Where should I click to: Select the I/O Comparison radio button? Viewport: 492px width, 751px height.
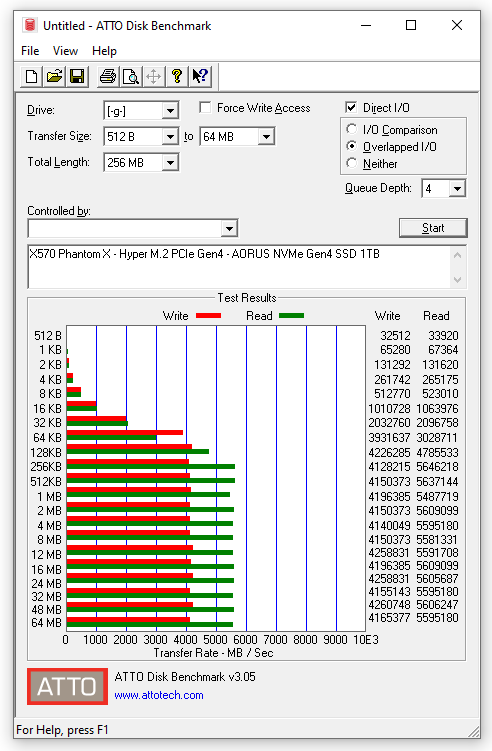point(352,129)
